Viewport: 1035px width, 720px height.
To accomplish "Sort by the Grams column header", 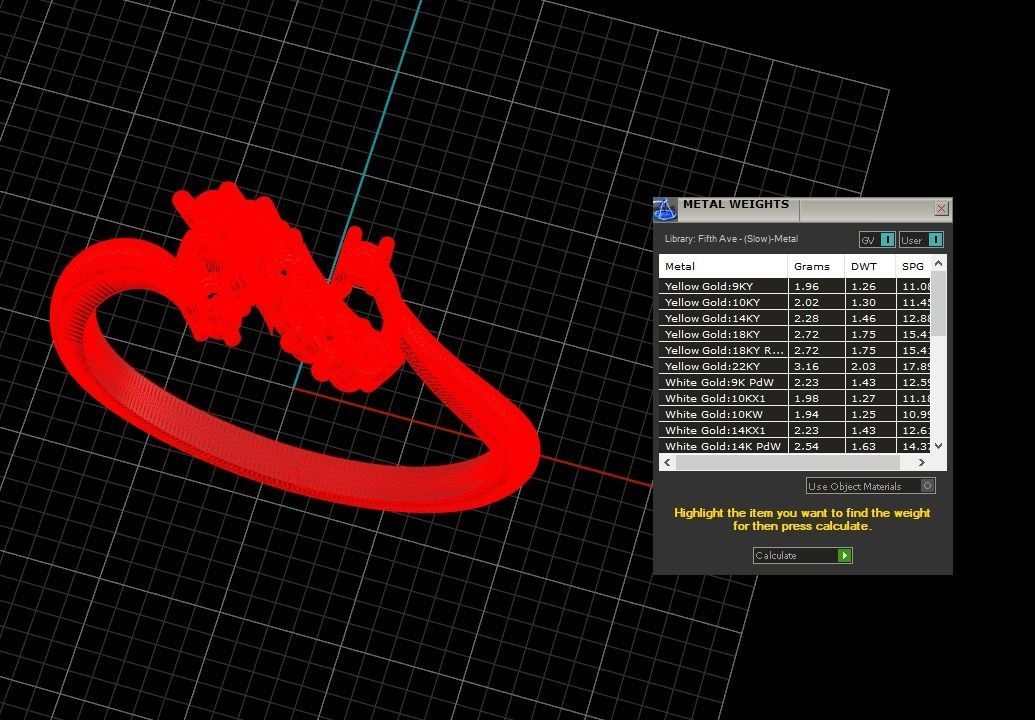I will [x=817, y=267].
